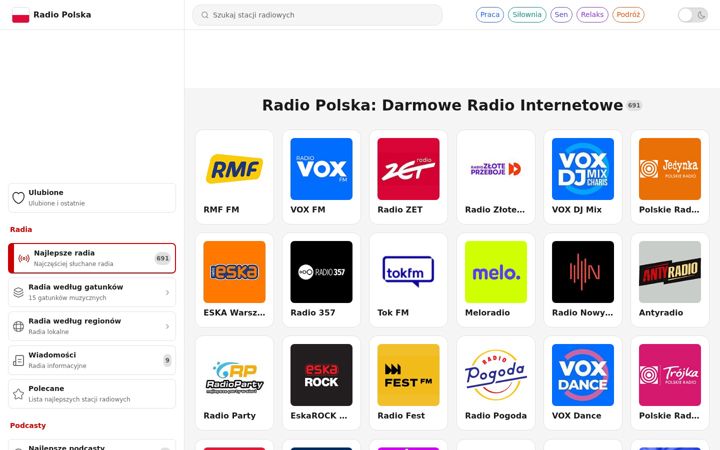Open VOX FM station logo
This screenshot has height=450, width=720.
point(321,169)
